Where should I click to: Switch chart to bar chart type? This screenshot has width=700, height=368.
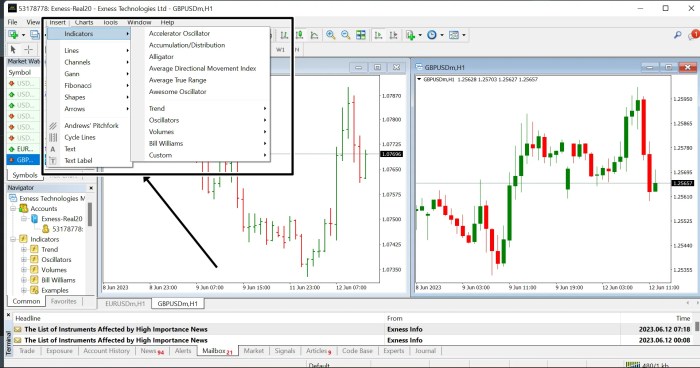tap(284, 35)
